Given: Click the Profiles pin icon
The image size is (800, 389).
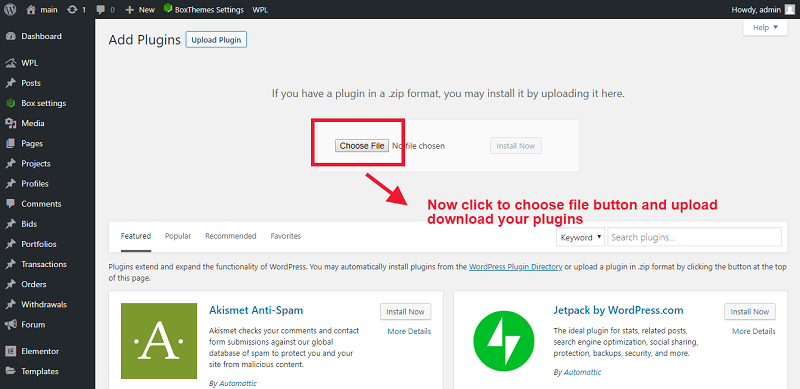Looking at the screenshot, I should coord(10,184).
